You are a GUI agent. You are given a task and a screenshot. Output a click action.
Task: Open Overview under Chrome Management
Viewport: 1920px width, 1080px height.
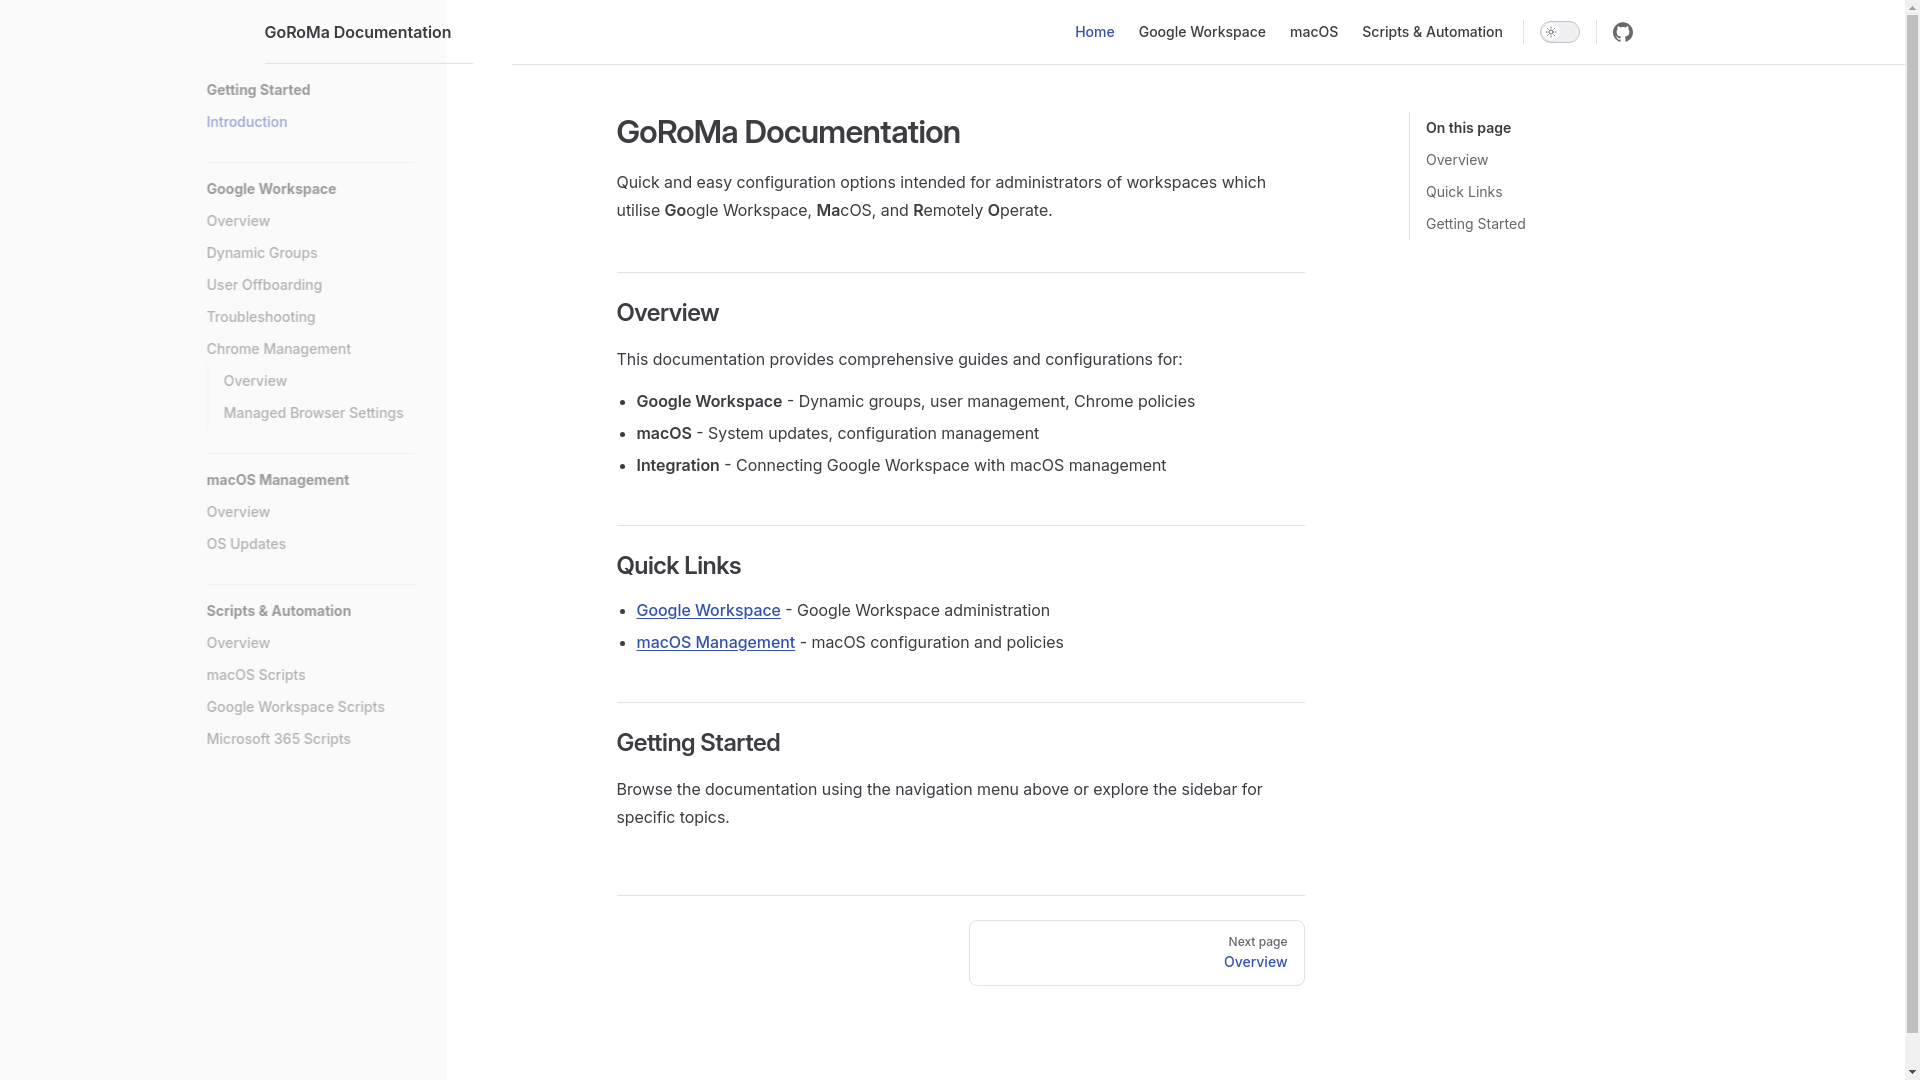[x=254, y=381]
